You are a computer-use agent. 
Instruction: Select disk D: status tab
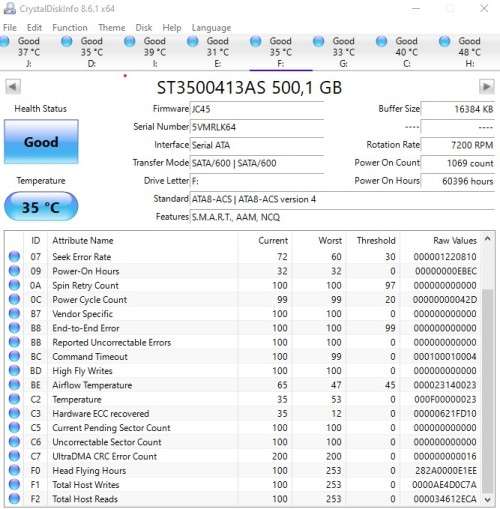point(91,52)
